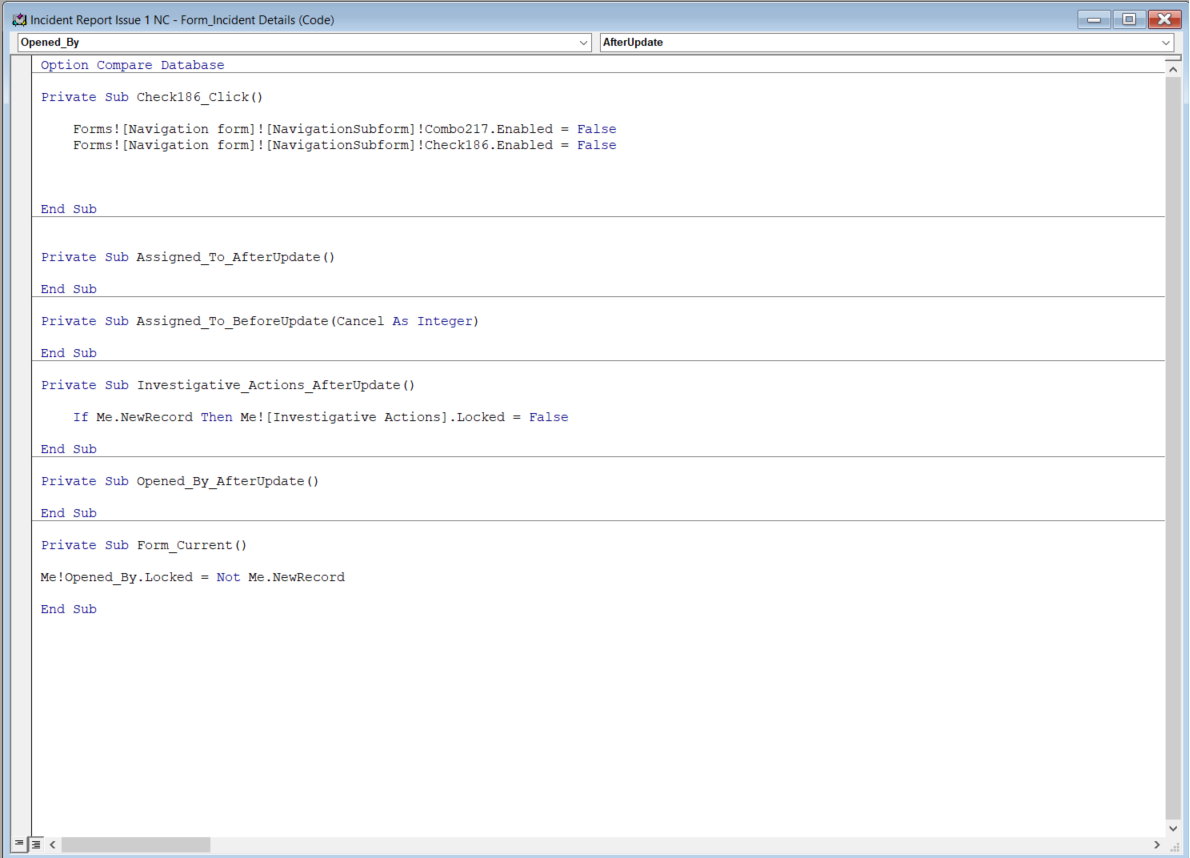
Task: Click the horizontal scrollbar thumb
Action: point(136,844)
